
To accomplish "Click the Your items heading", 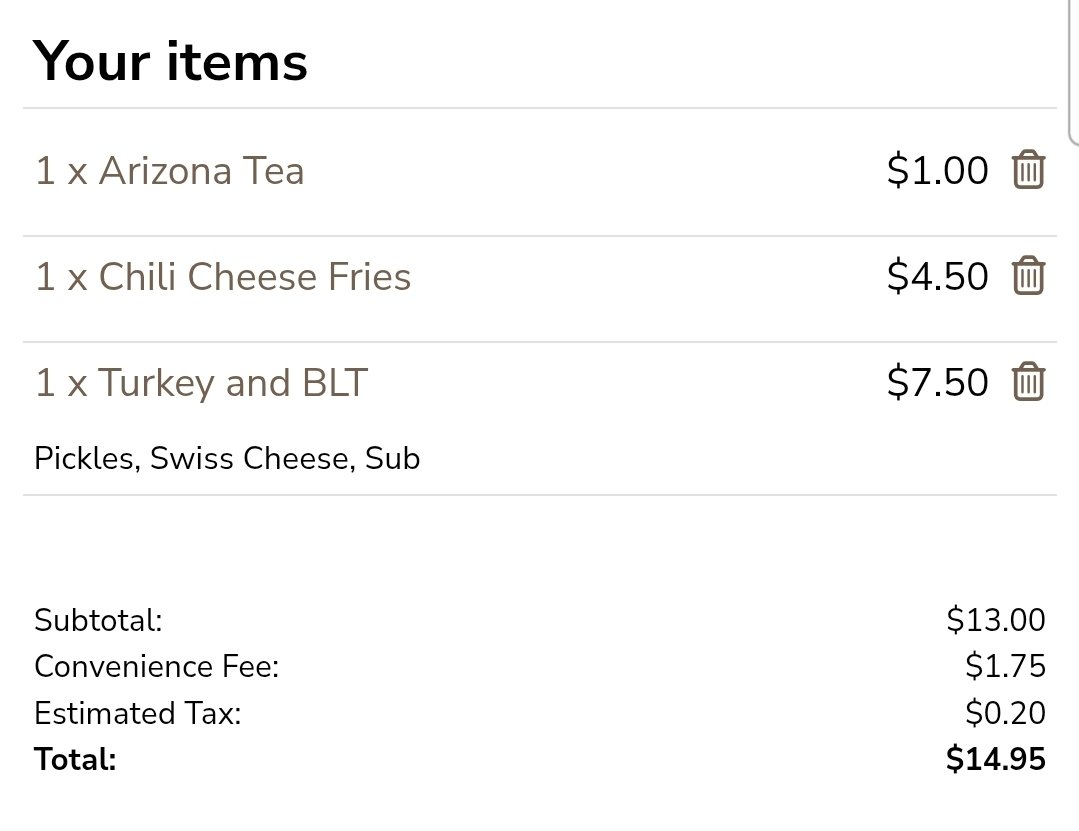I will click(x=171, y=61).
